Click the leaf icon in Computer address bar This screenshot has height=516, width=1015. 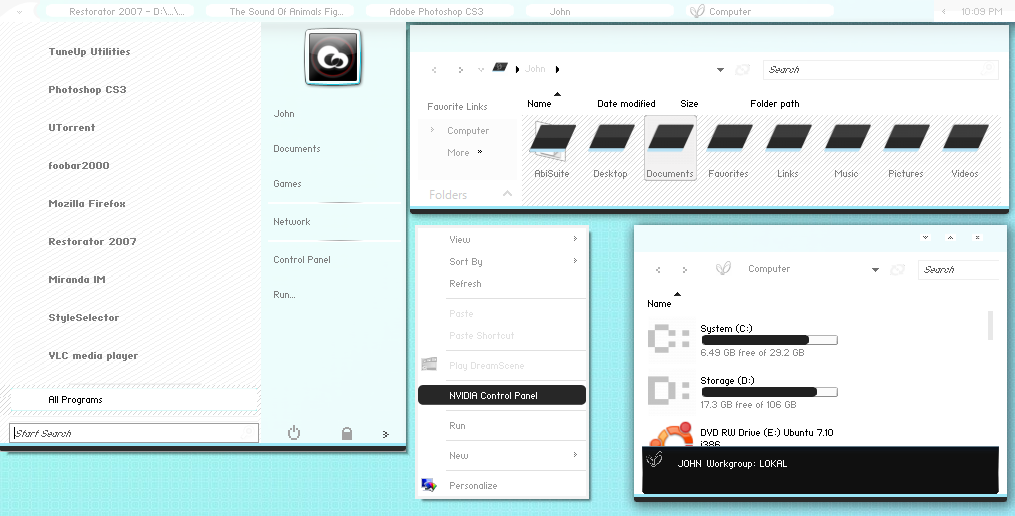coord(723,268)
